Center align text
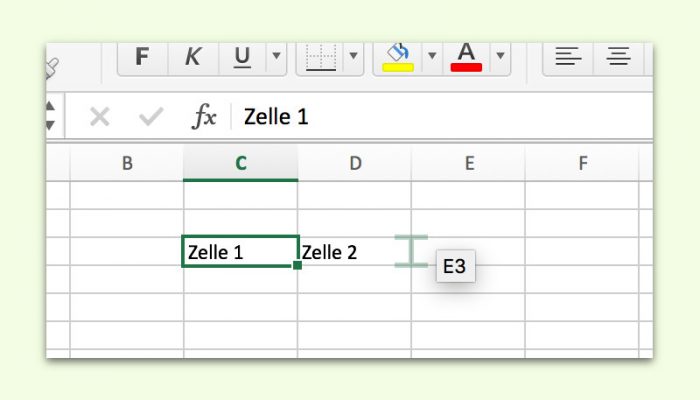This screenshot has width=700, height=400. click(x=618, y=57)
